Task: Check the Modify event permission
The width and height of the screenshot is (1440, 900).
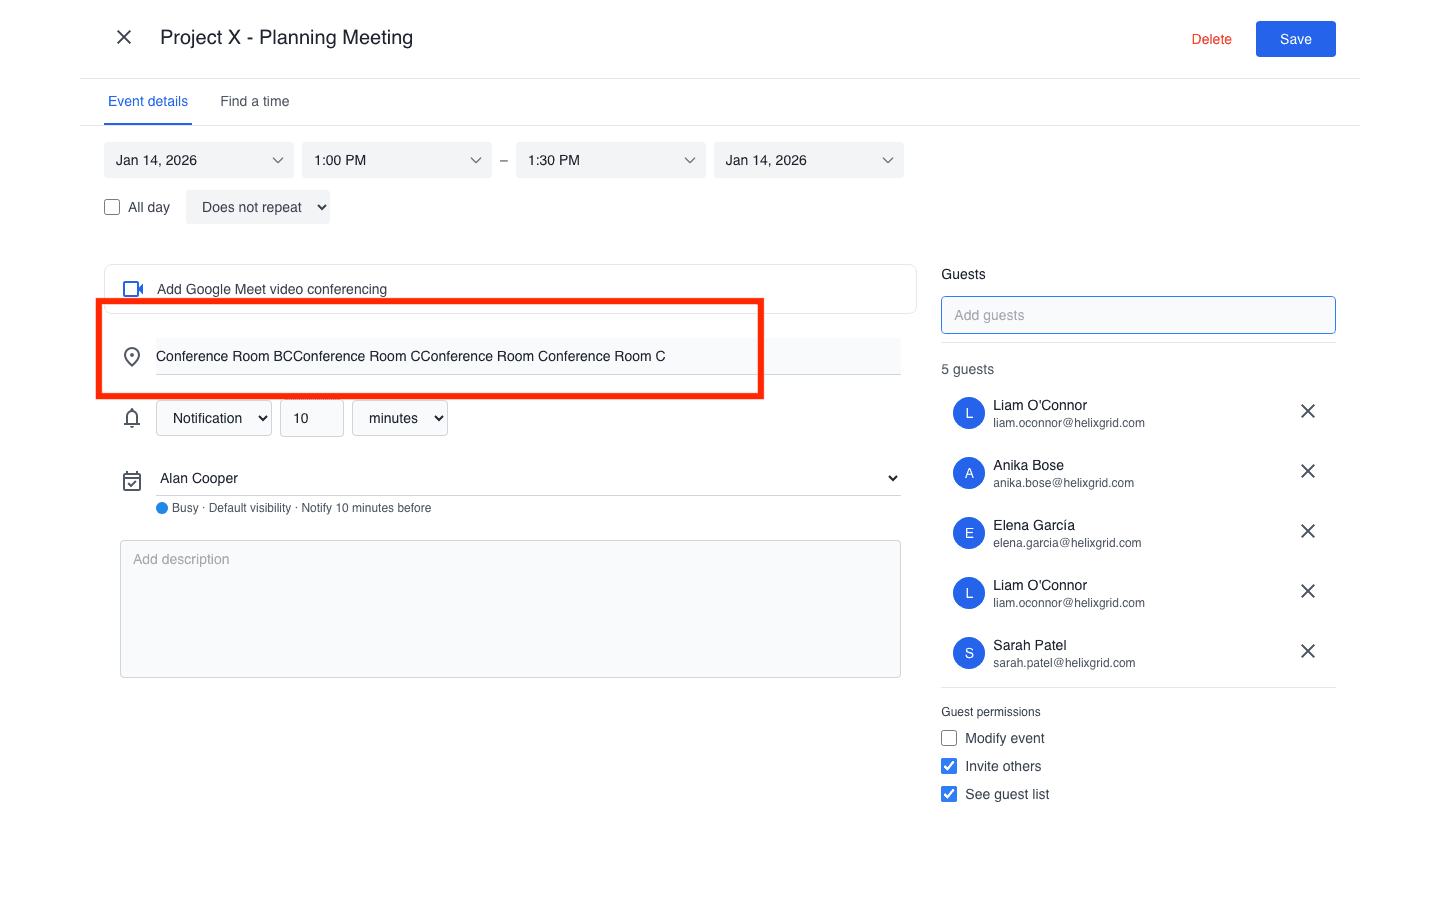Action: pyautogui.click(x=949, y=738)
